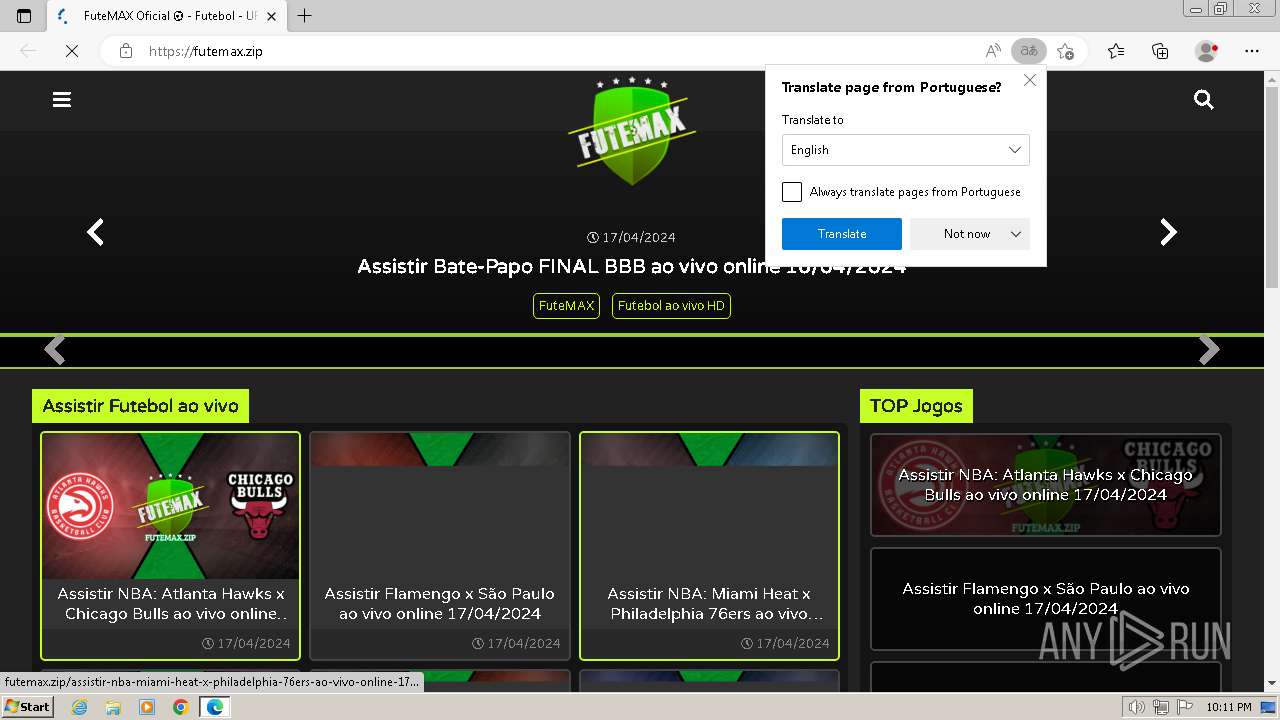Viewport: 1280px width, 720px height.
Task: View site information lock icon
Action: (126, 51)
